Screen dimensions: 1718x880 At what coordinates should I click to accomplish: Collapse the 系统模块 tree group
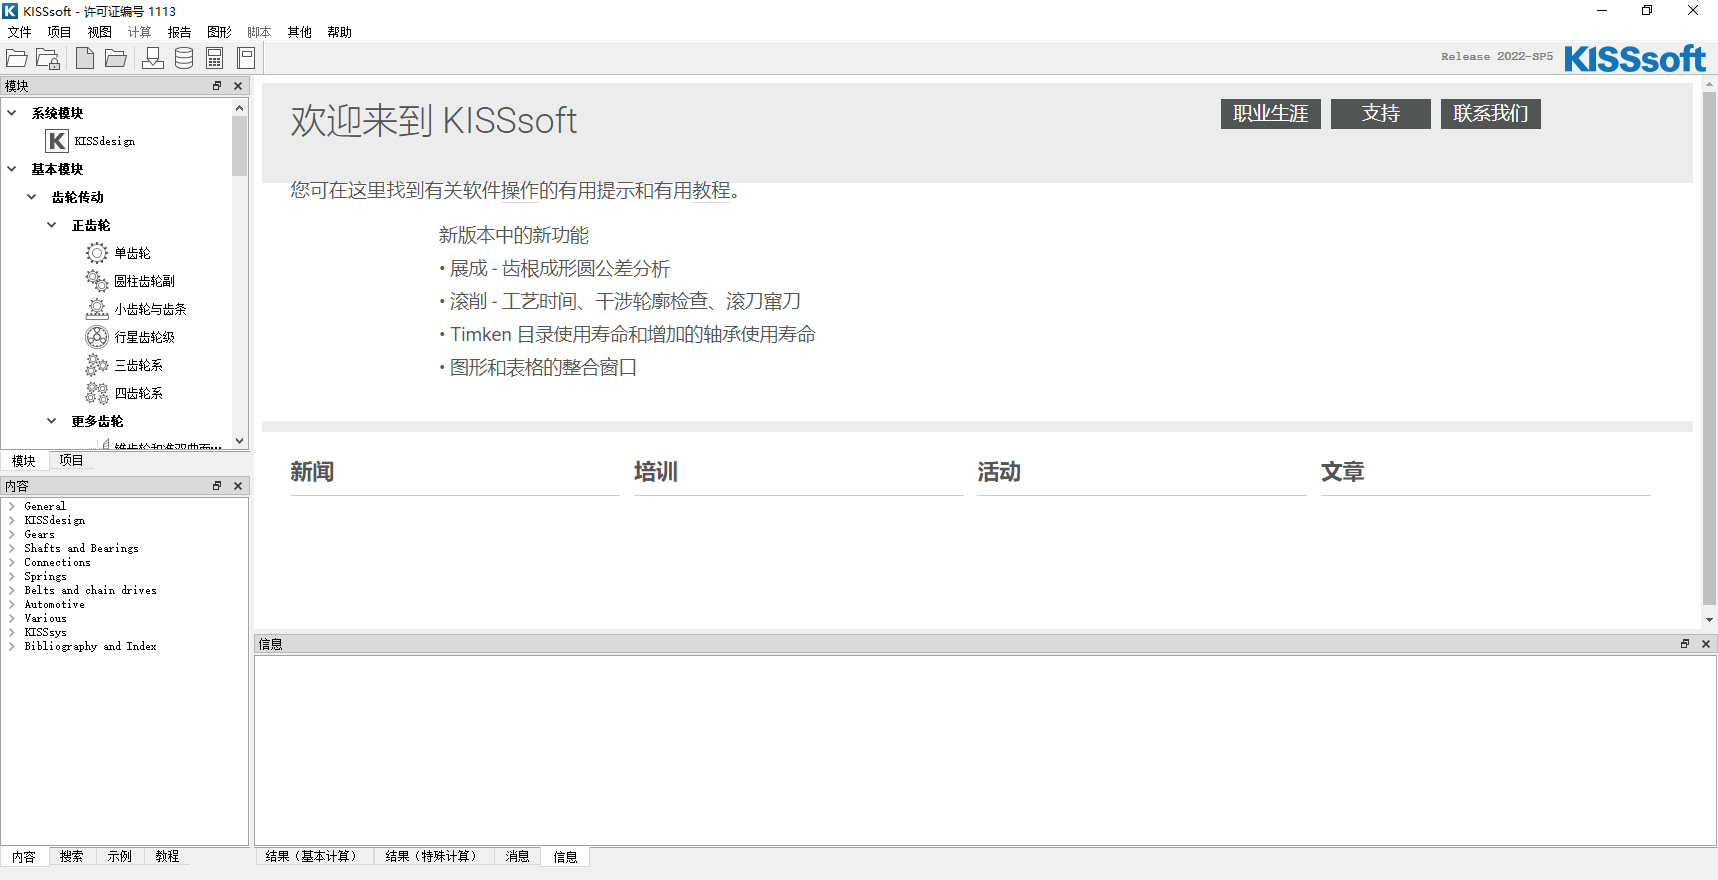click(12, 113)
